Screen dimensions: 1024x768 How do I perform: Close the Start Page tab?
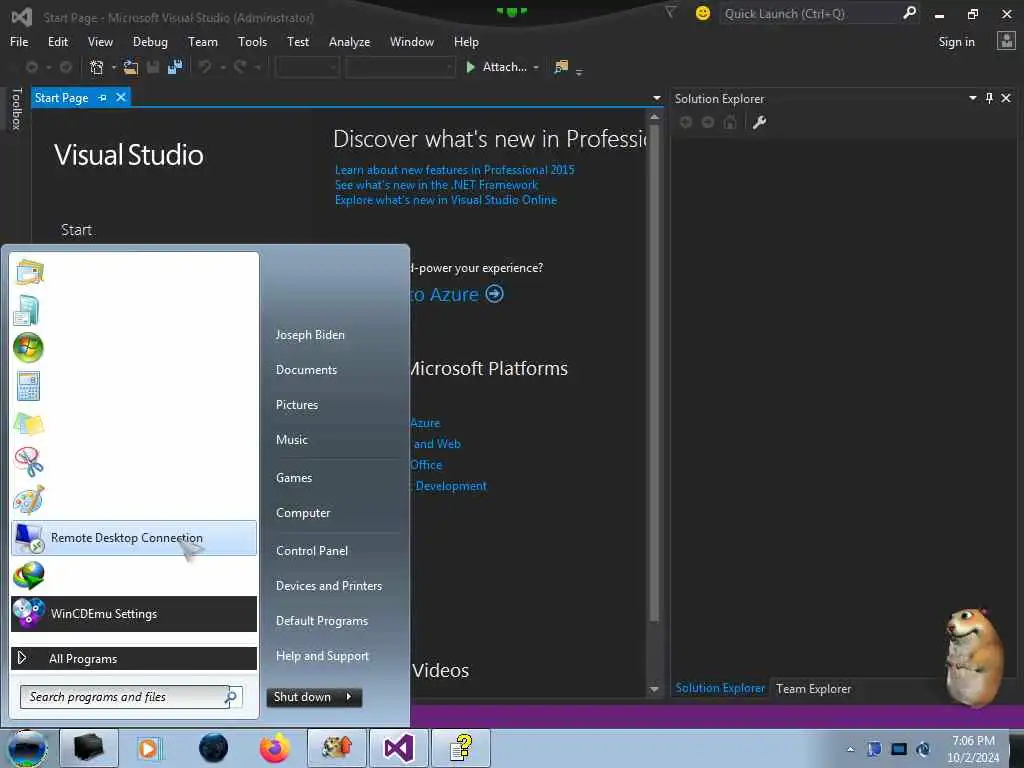(x=121, y=97)
